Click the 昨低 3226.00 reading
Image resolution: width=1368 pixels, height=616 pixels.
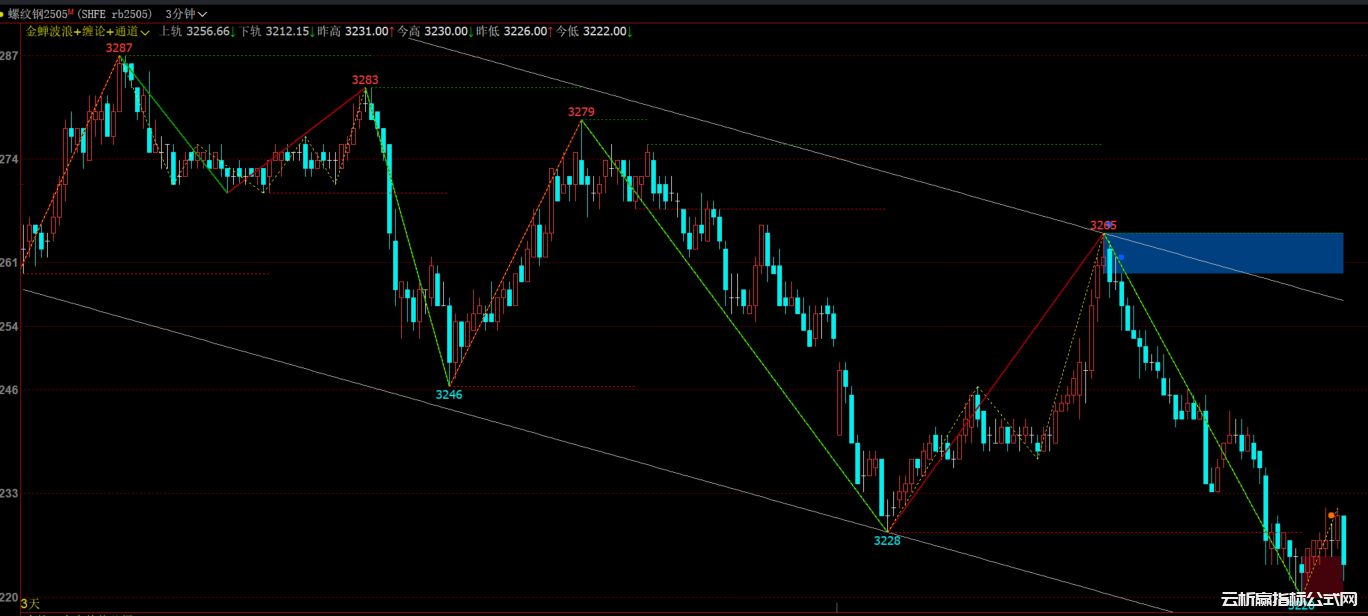pyautogui.click(x=515, y=32)
